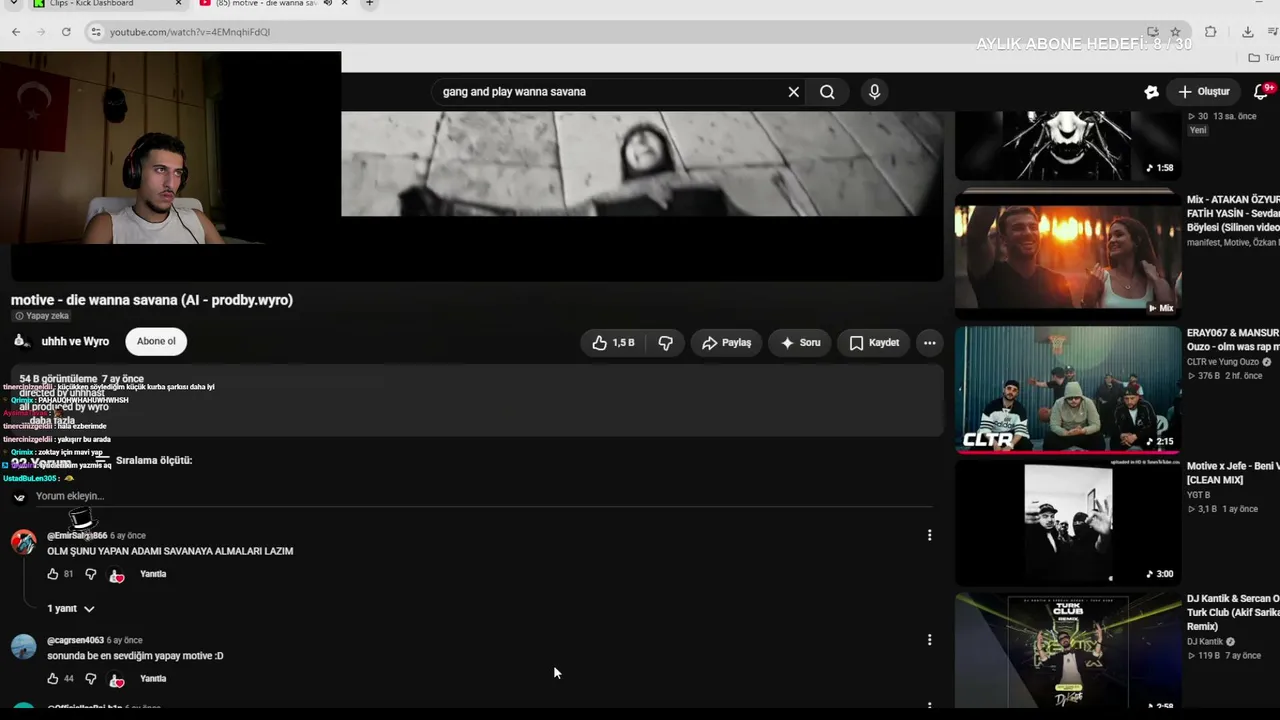Open the Mix - ATAKAN ÖZYUR video thumbnail

pyautogui.click(x=1068, y=254)
